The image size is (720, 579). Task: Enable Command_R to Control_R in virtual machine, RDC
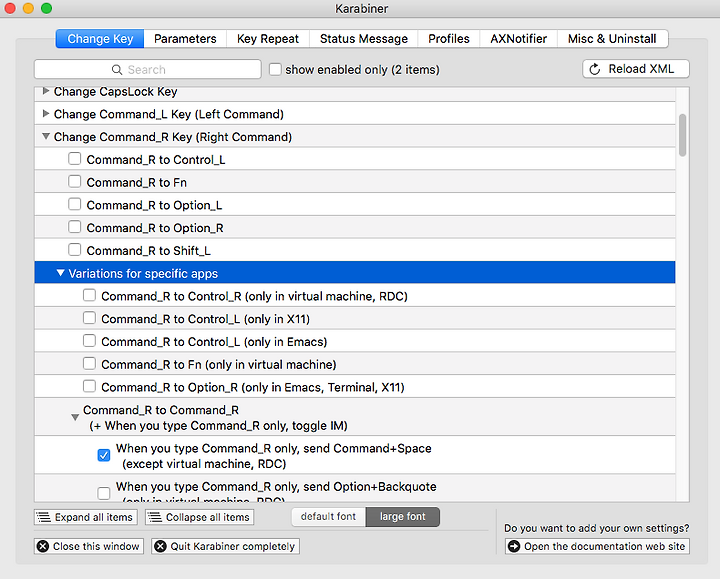[x=89, y=295]
